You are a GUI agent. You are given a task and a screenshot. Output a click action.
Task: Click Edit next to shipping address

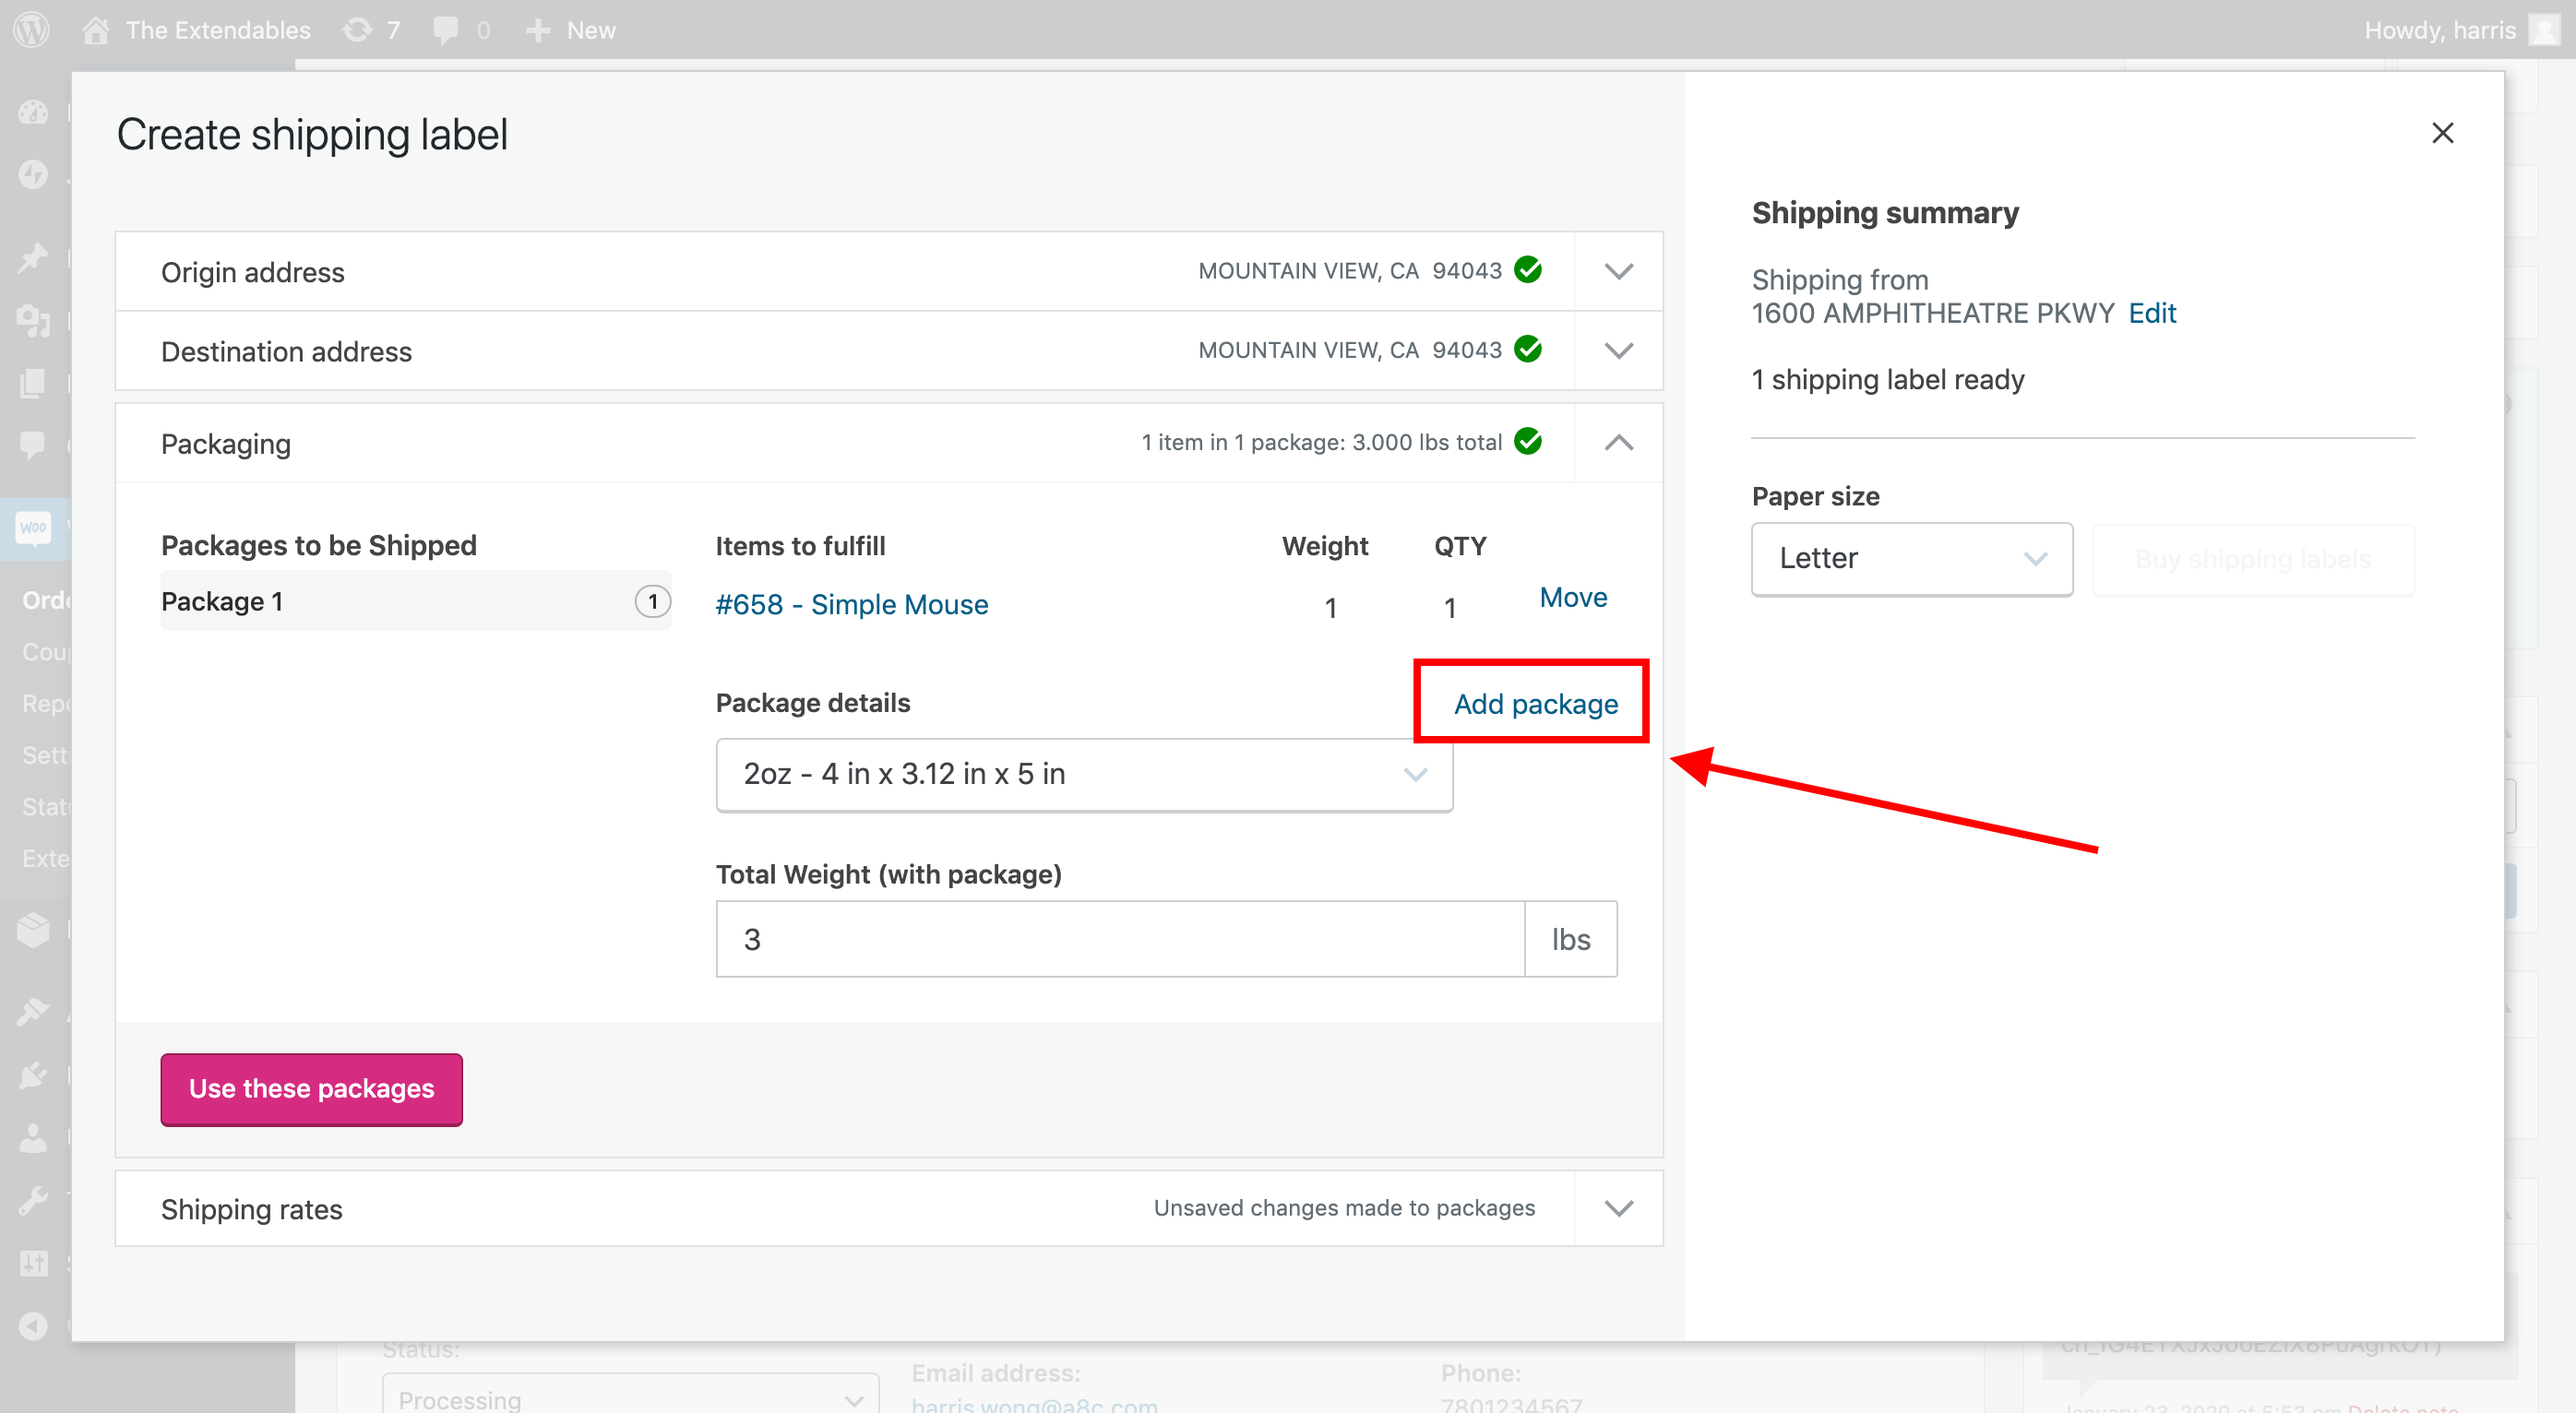click(2151, 313)
